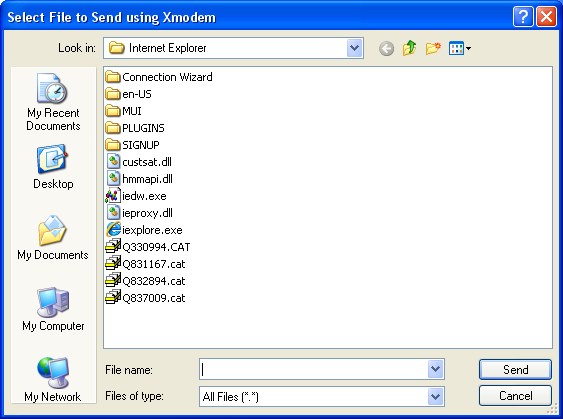The width and height of the screenshot is (563, 419).
Task: Select the folder name SIGNUP
Action: (x=141, y=145)
